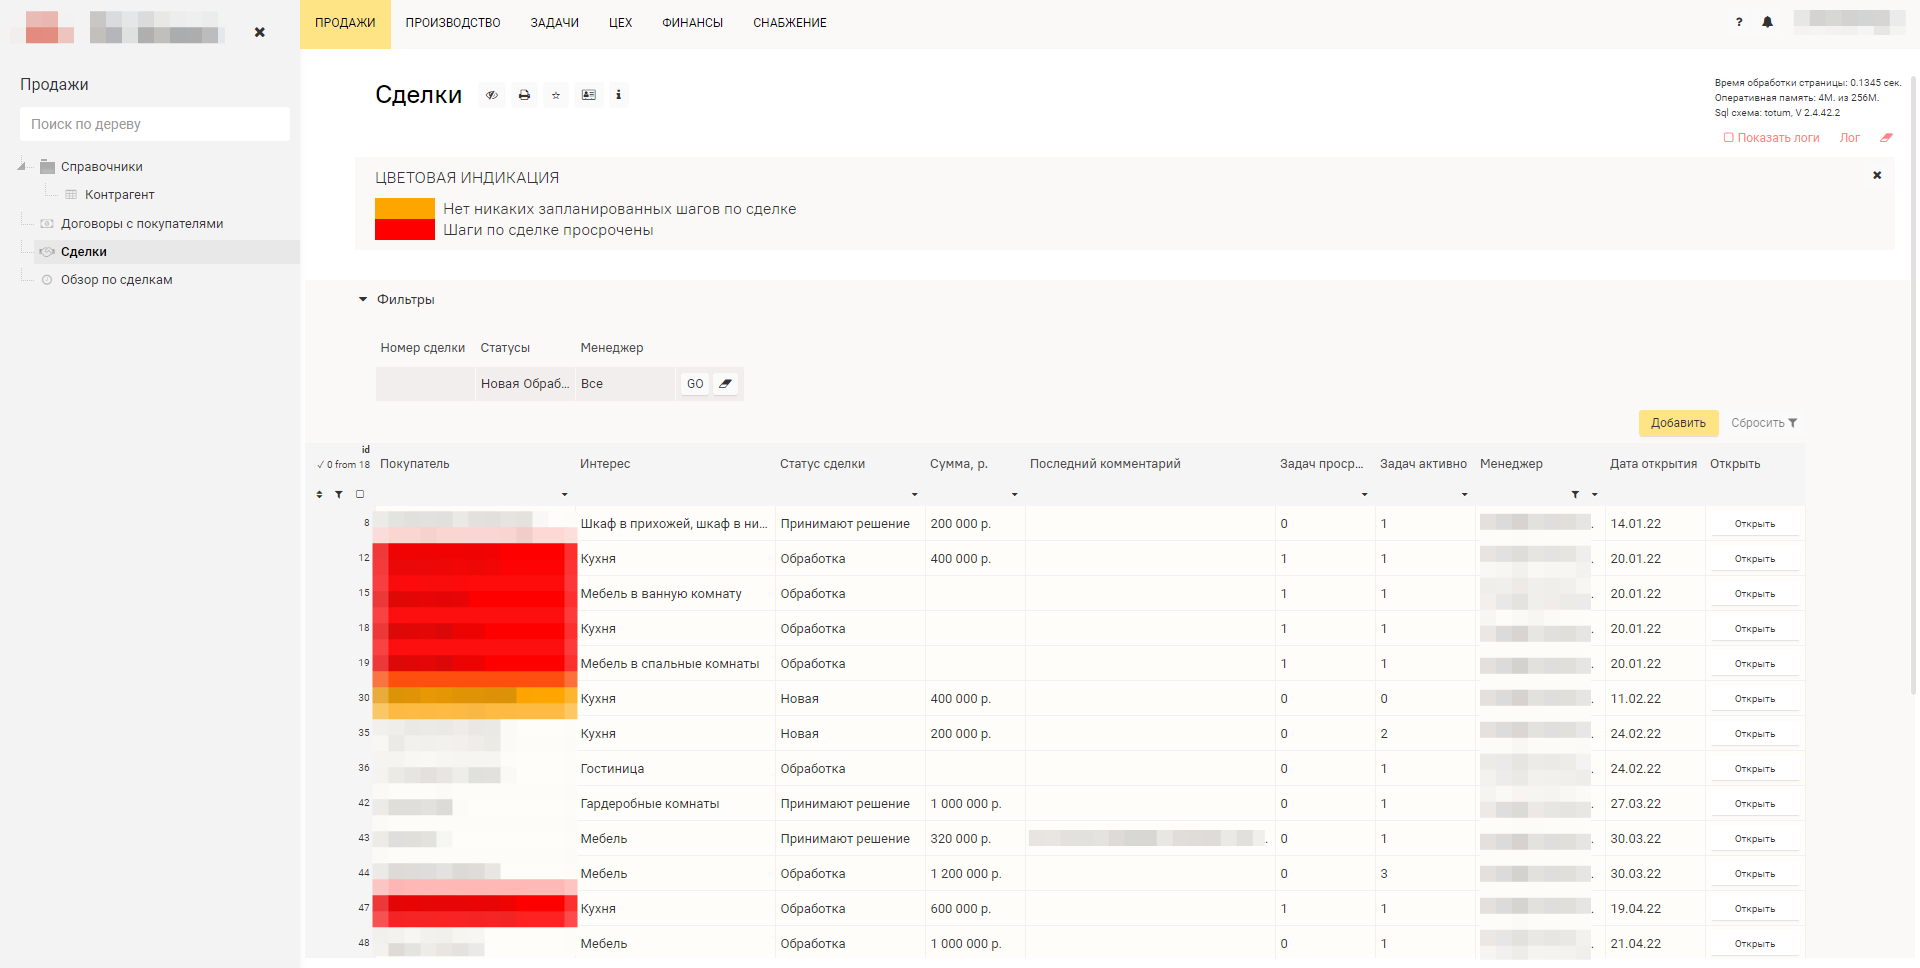The width and height of the screenshot is (1920, 968).
Task: Click the Контрагент table icon in the tree
Action: [71, 195]
